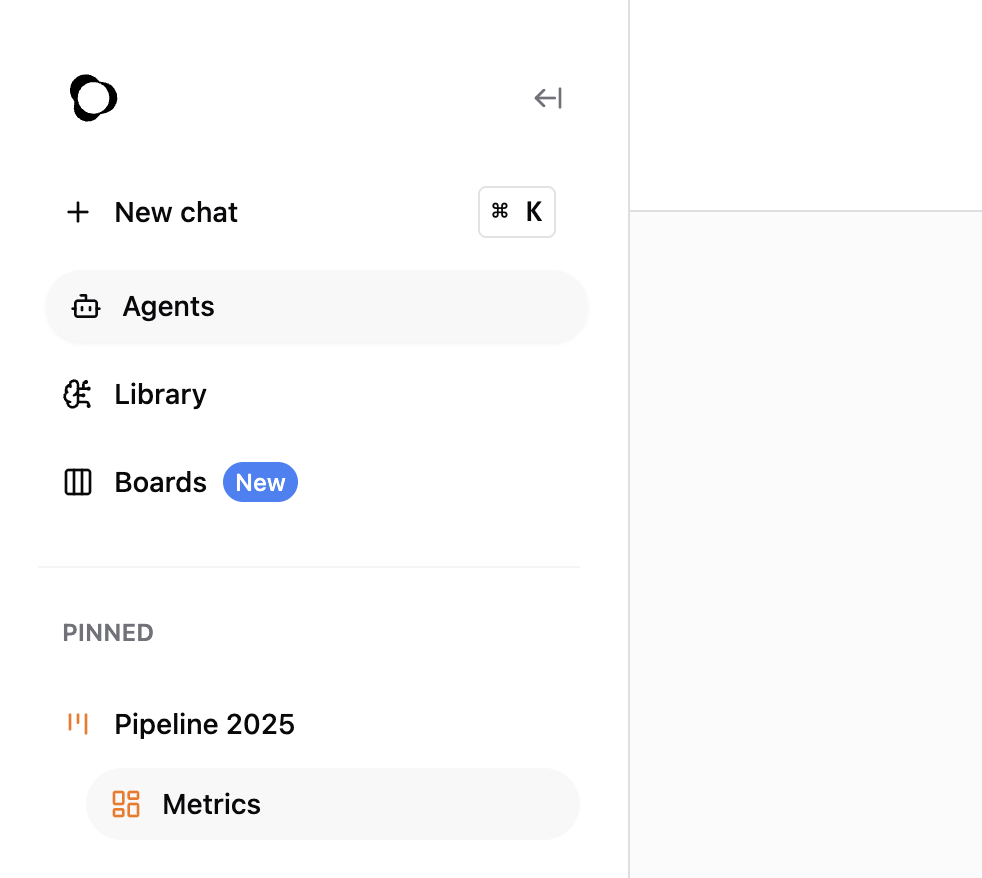Click the ⌘K shortcut badge
982x878 pixels.
[517, 212]
